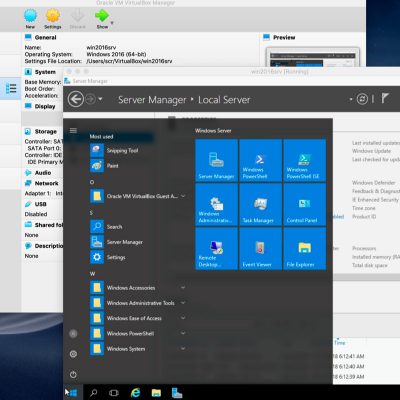Viewport: 400px width, 400px height.
Task: Click the Display section header in VirtualBox
Action: [45, 106]
